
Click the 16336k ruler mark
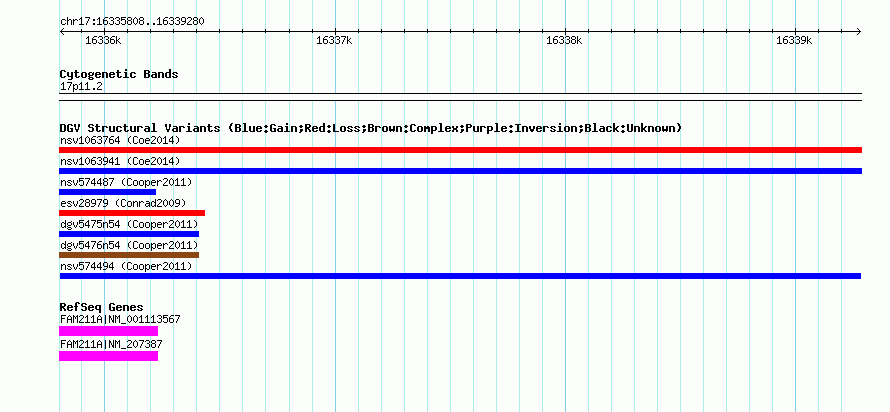[103, 40]
